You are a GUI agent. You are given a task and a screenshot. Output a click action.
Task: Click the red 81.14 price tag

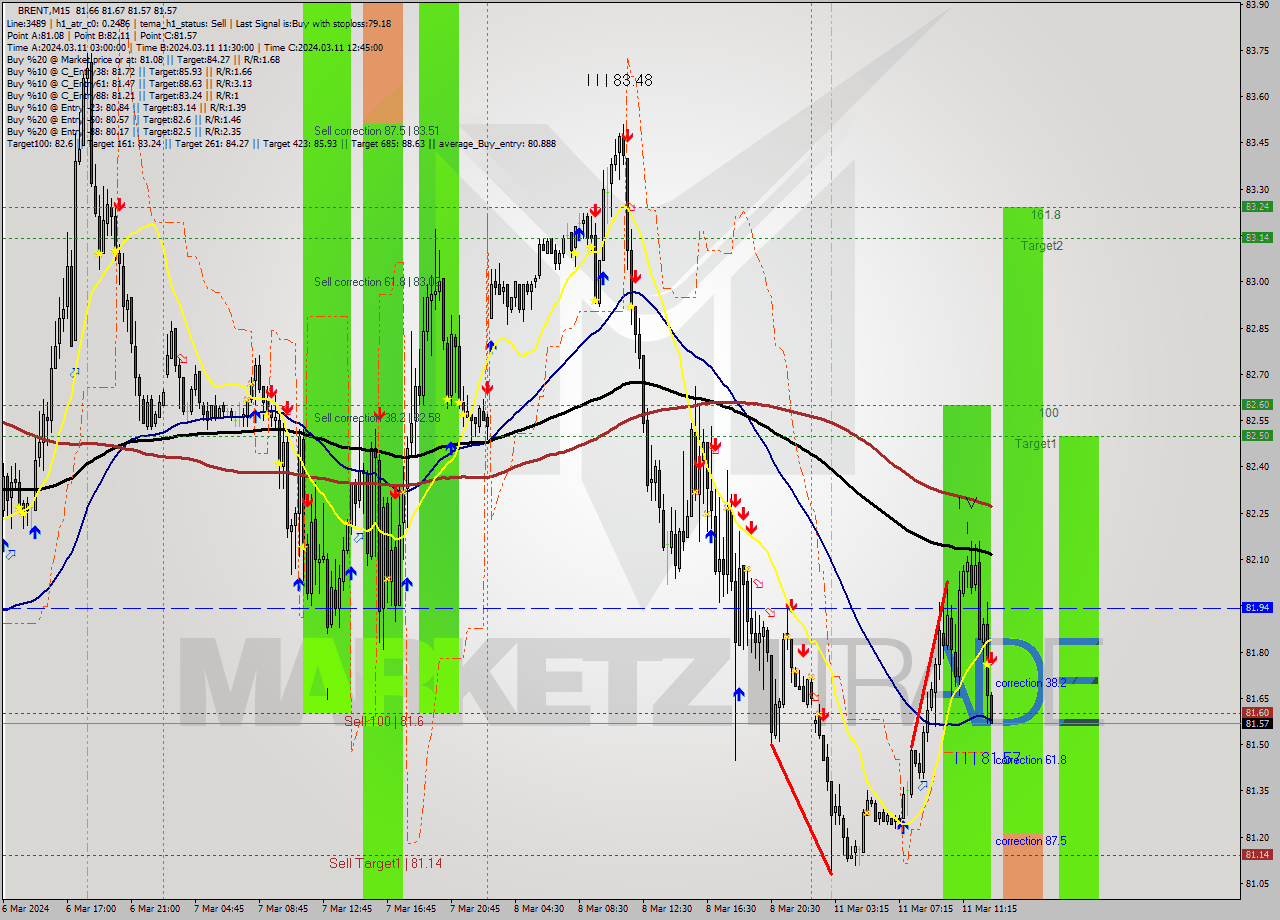tap(1257, 855)
